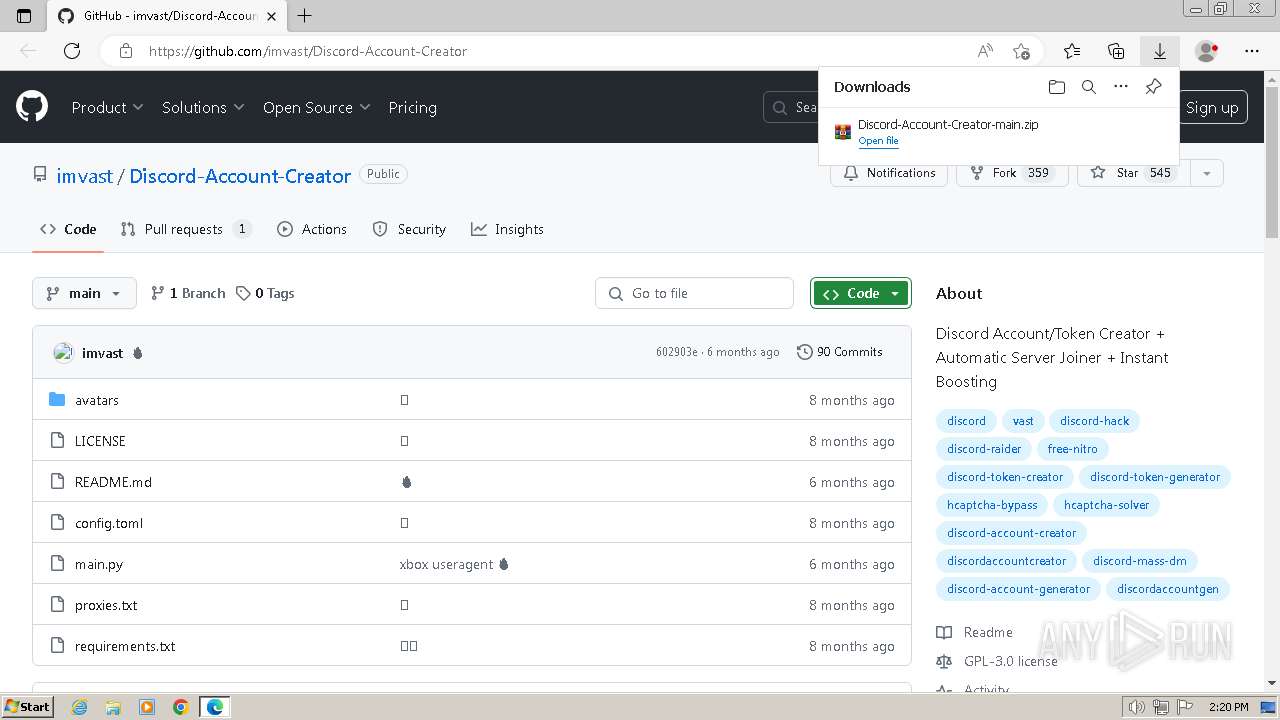
Task: Open the browser profile avatar
Action: (1206, 51)
